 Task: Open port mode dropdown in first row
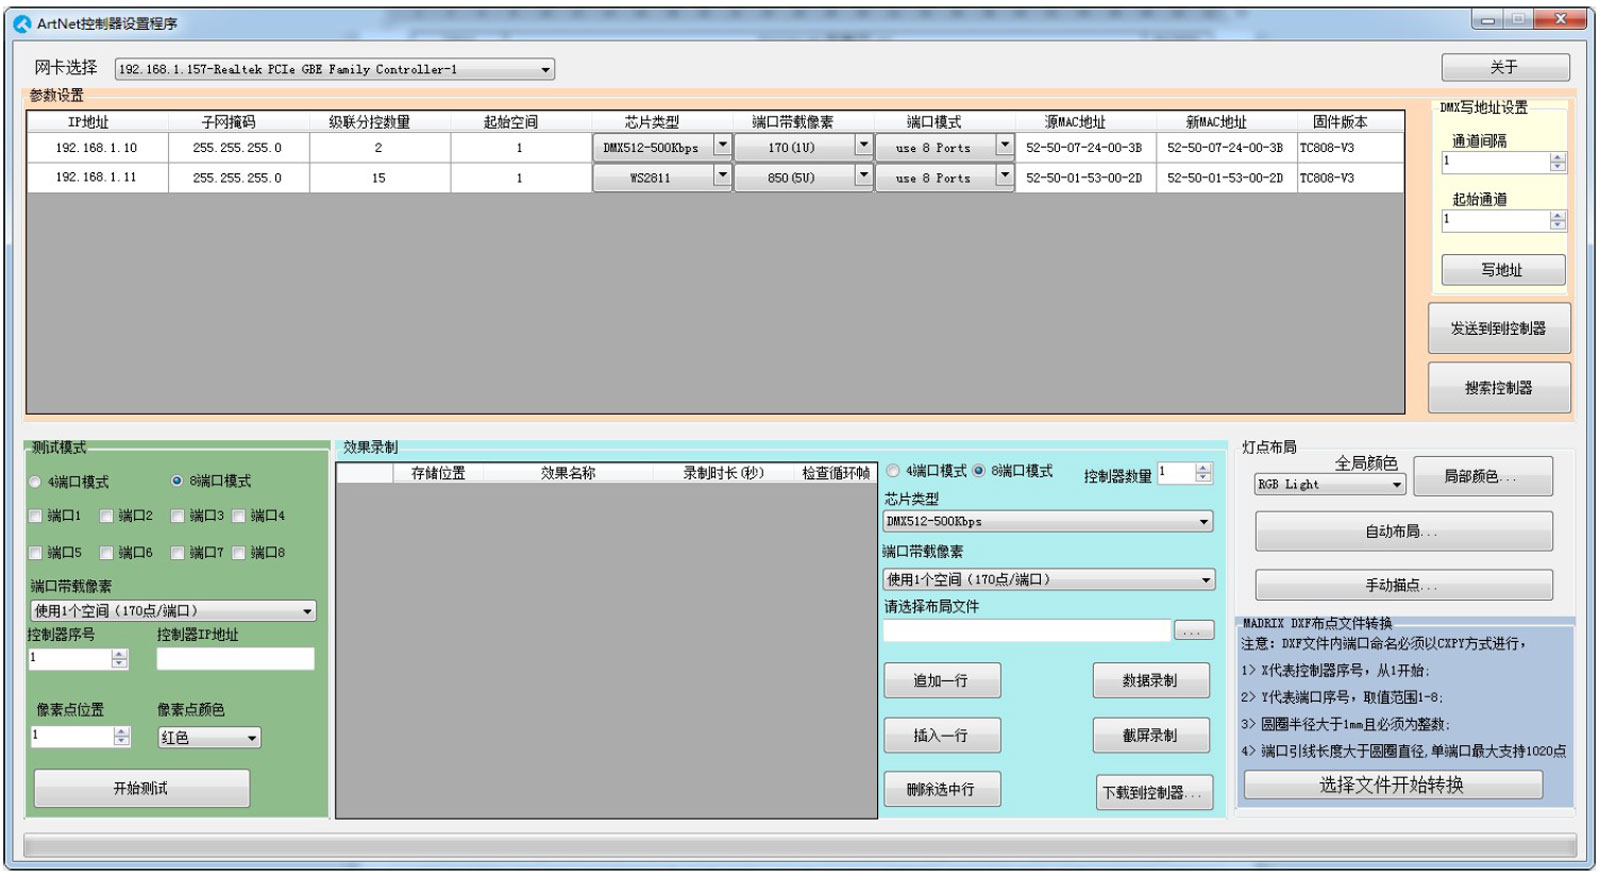pyautogui.click(x=1004, y=147)
